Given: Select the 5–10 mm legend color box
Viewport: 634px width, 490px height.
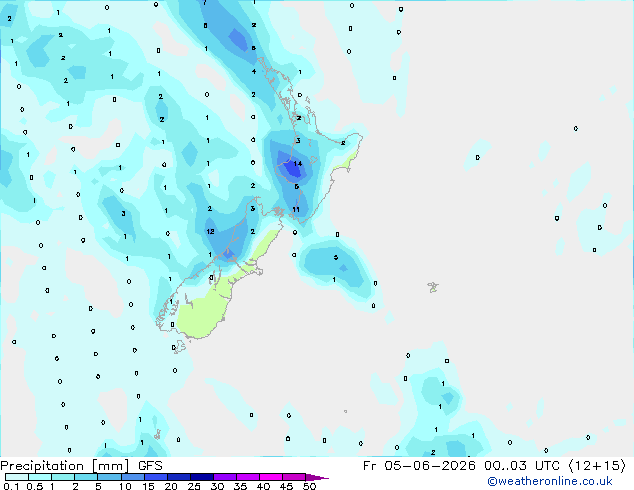Looking at the screenshot, I should (x=109, y=477).
